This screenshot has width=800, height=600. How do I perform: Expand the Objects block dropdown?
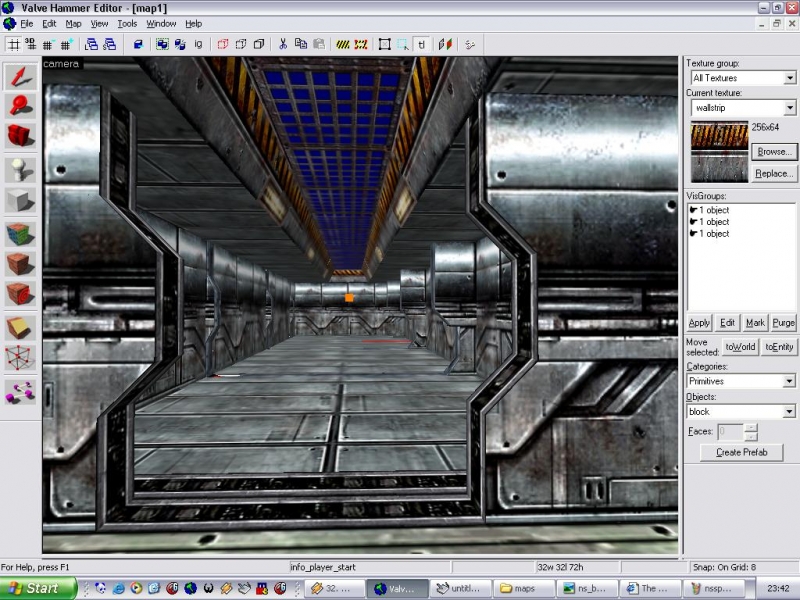790,412
